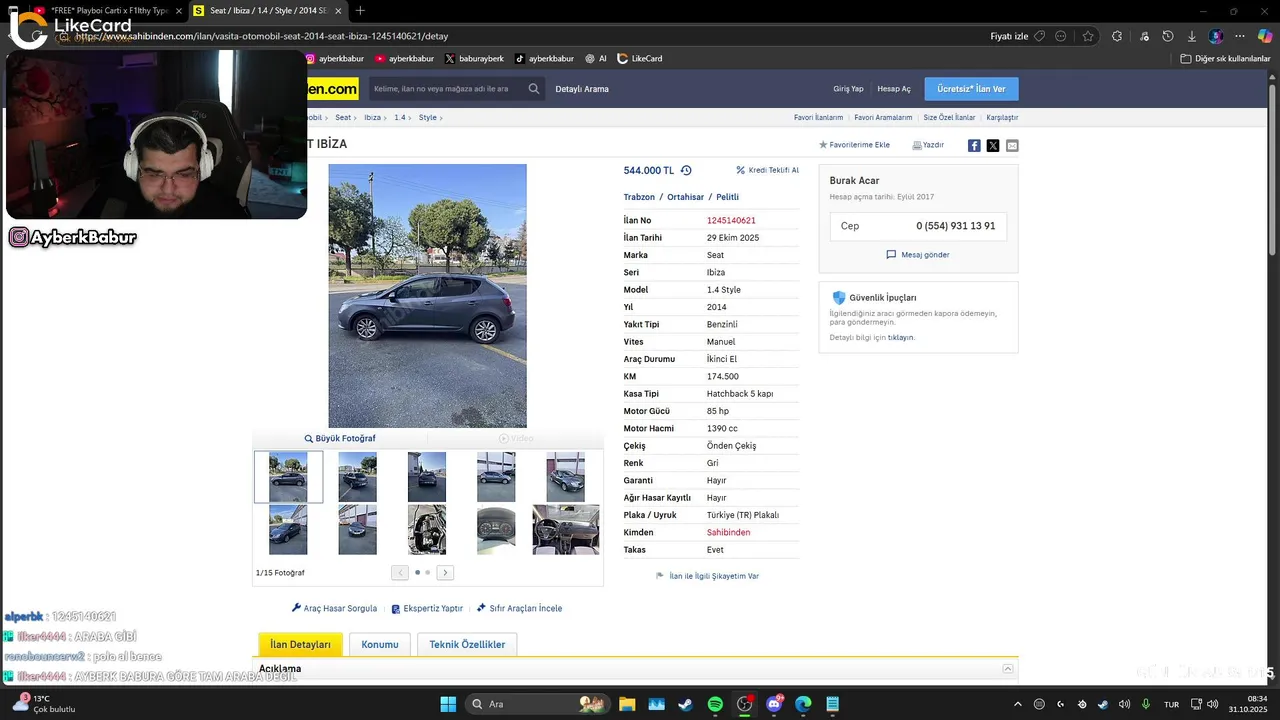
Task: Click Ücretsiz İlan Ver button
Action: 971,89
